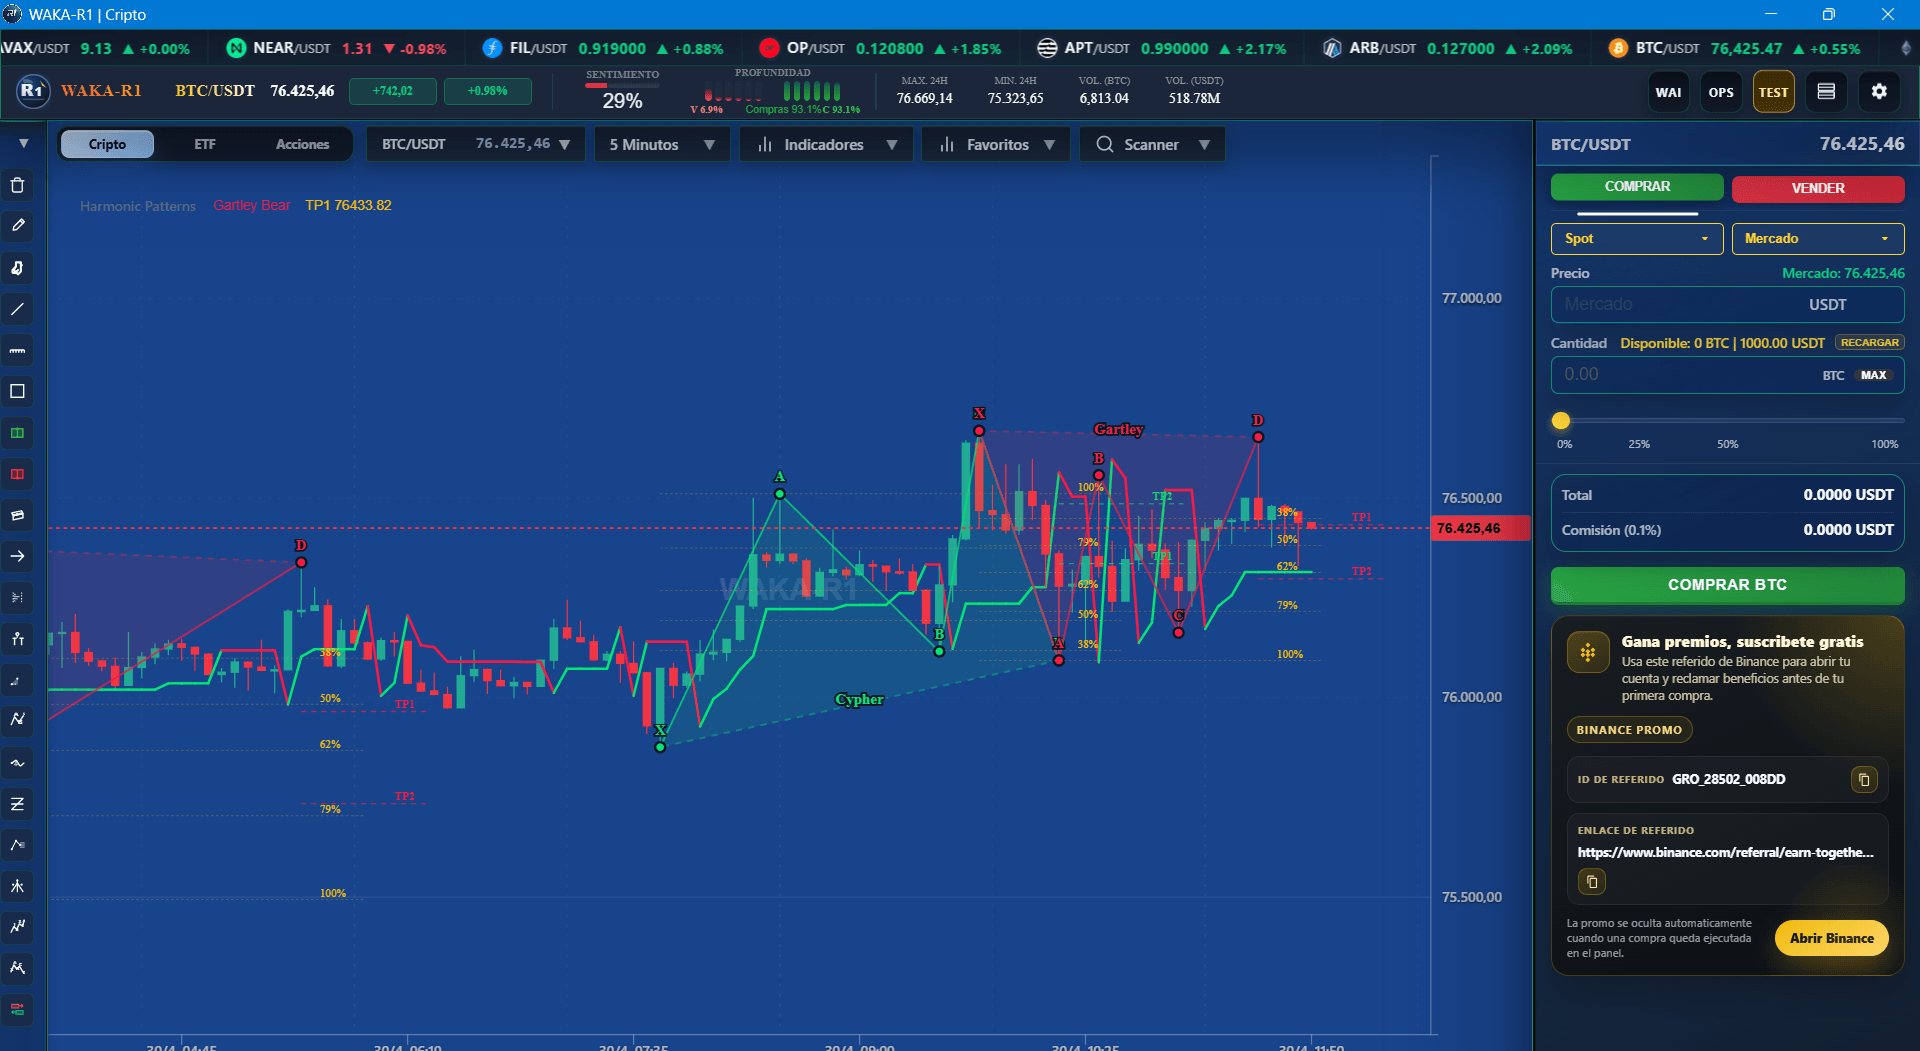The width and height of the screenshot is (1920, 1051).
Task: Pick the trend line tool
Action: point(17,309)
